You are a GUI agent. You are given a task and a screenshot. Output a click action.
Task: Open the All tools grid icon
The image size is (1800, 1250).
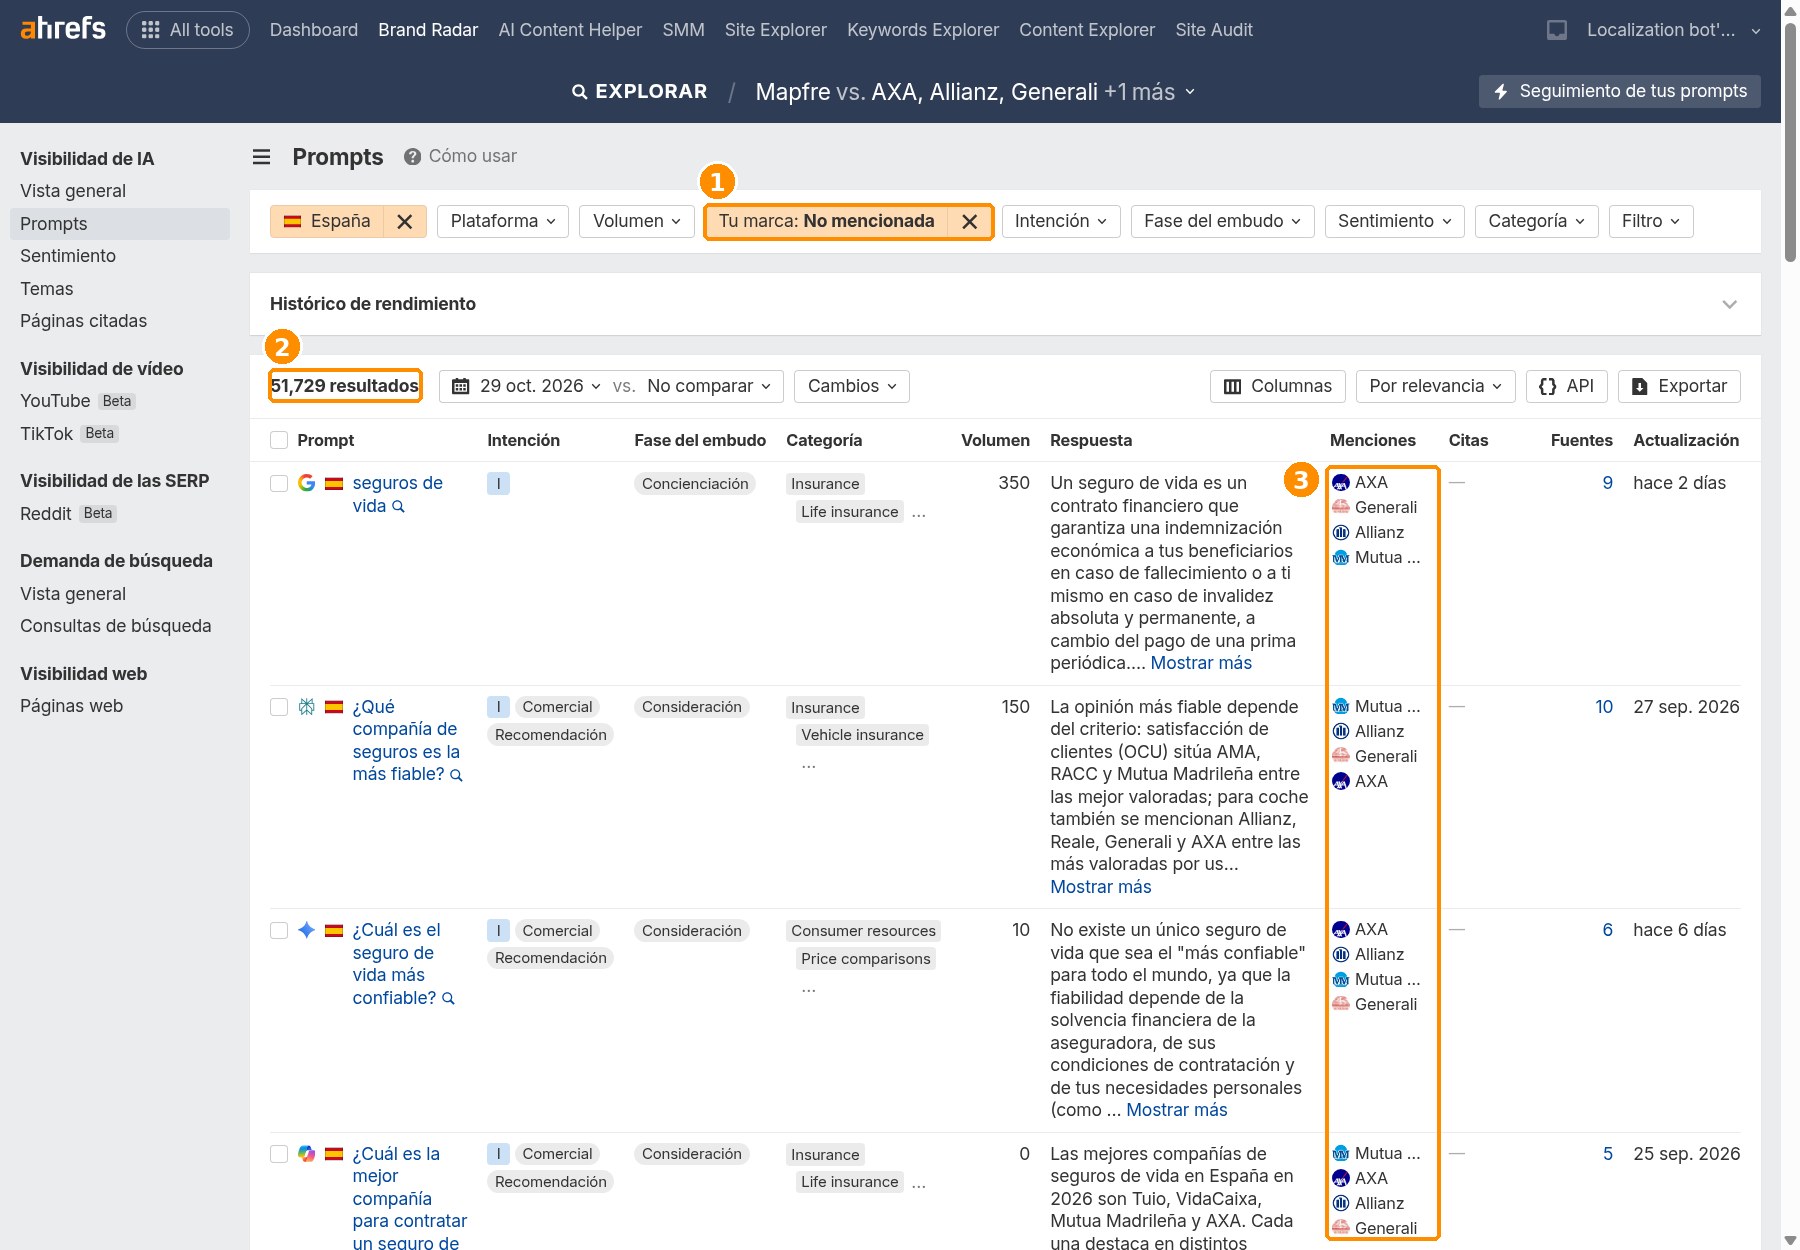click(x=150, y=30)
